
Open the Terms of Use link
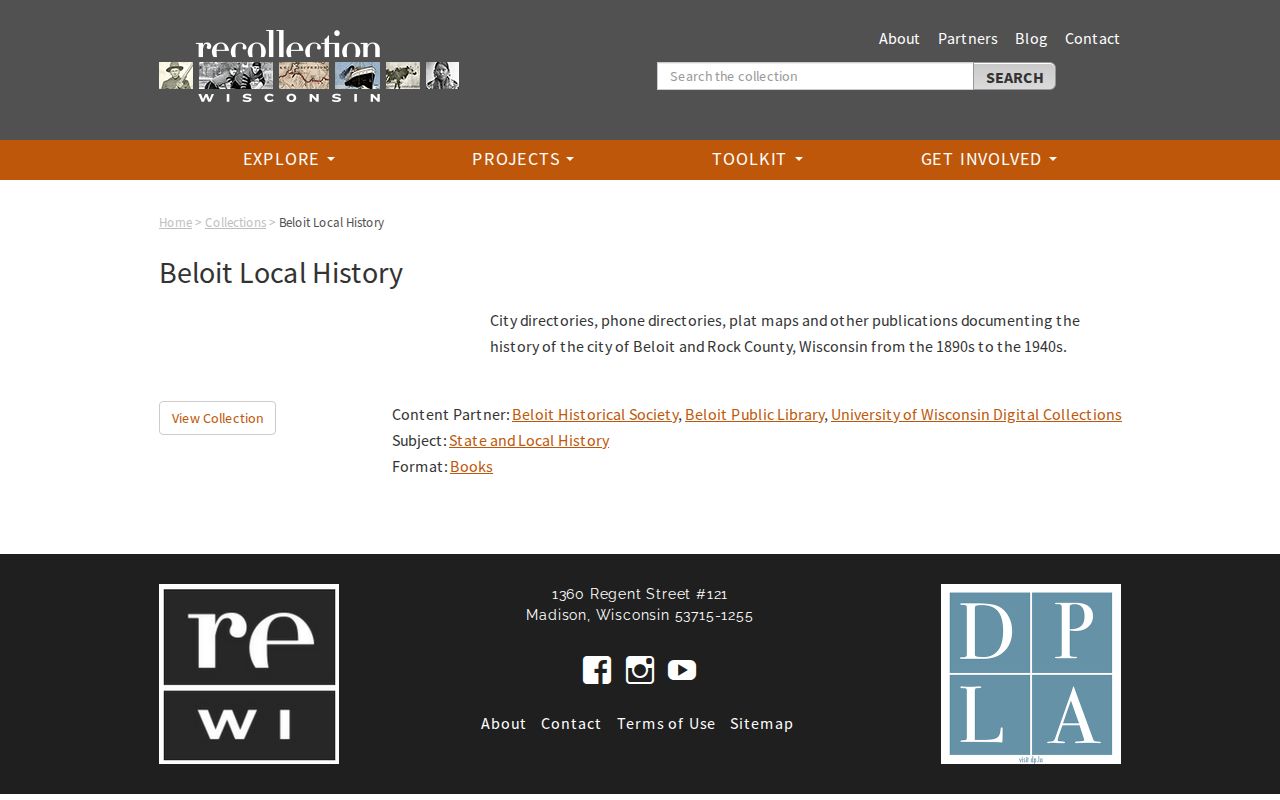666,723
